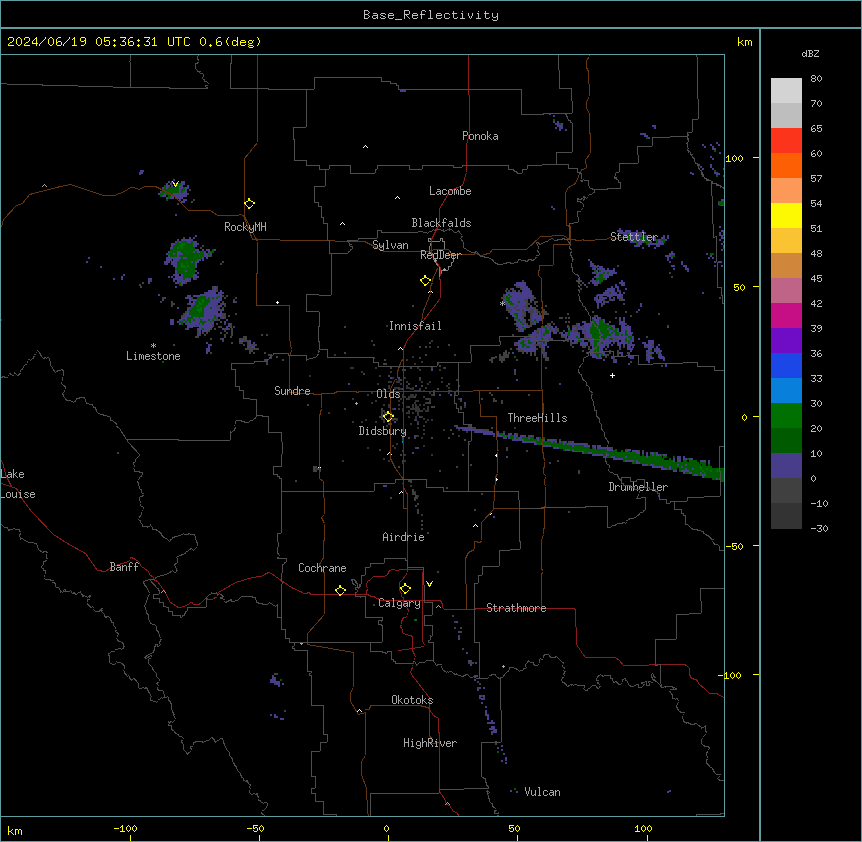Viewport: 862px width, 842px height.
Task: Select the yellow 54 dBZ color swatch
Action: (786, 215)
